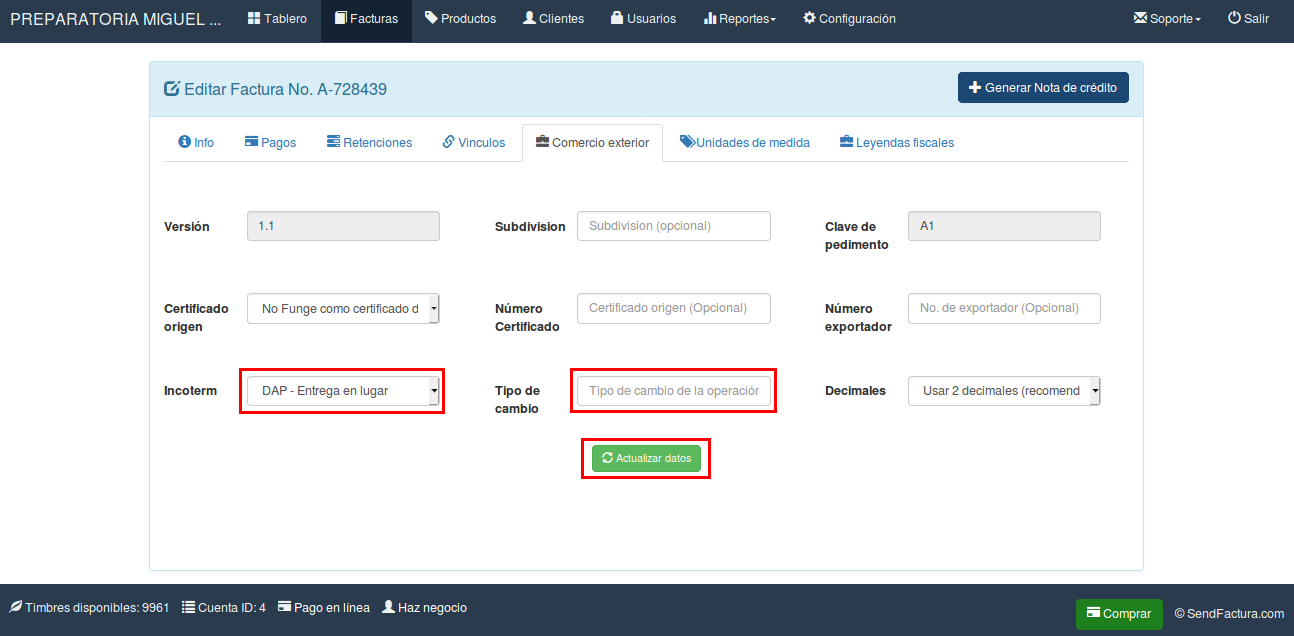Image resolution: width=1294 pixels, height=636 pixels.
Task: Open the Incoterm dropdown
Action: pos(342,391)
